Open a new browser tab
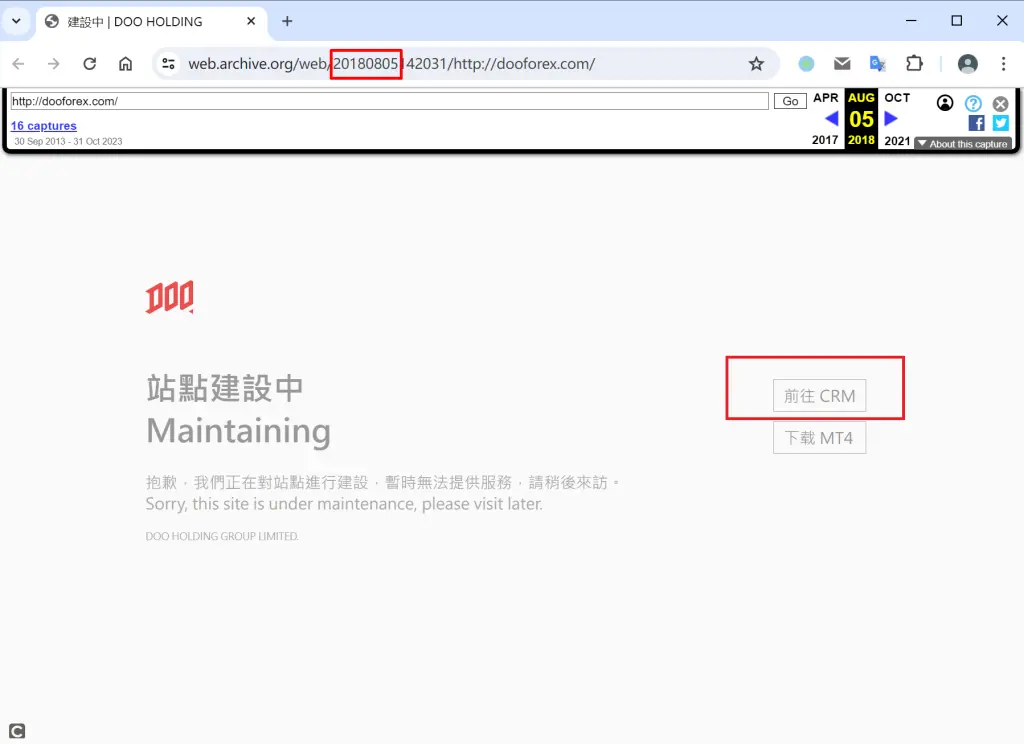 287,22
